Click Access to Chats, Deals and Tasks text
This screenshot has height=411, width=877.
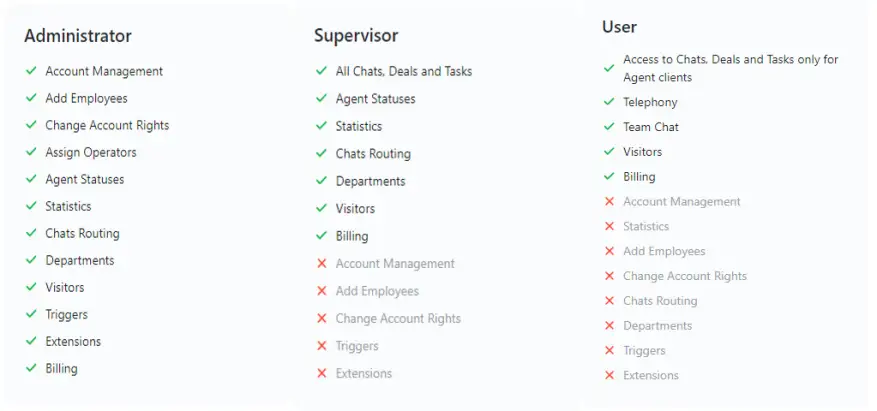tap(730, 68)
